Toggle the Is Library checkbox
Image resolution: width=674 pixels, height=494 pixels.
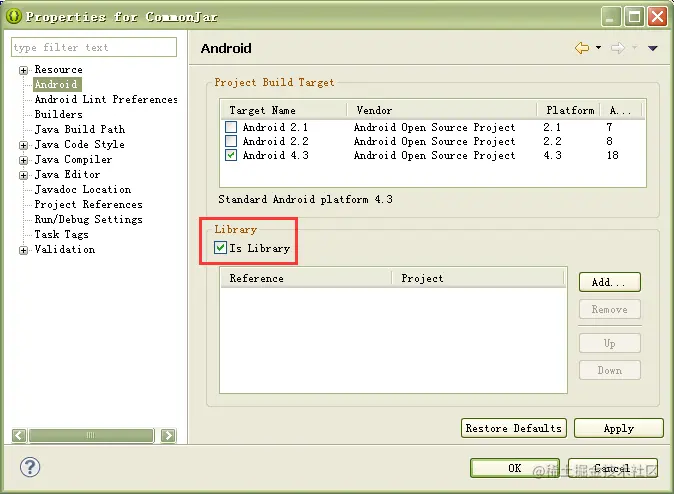(221, 248)
